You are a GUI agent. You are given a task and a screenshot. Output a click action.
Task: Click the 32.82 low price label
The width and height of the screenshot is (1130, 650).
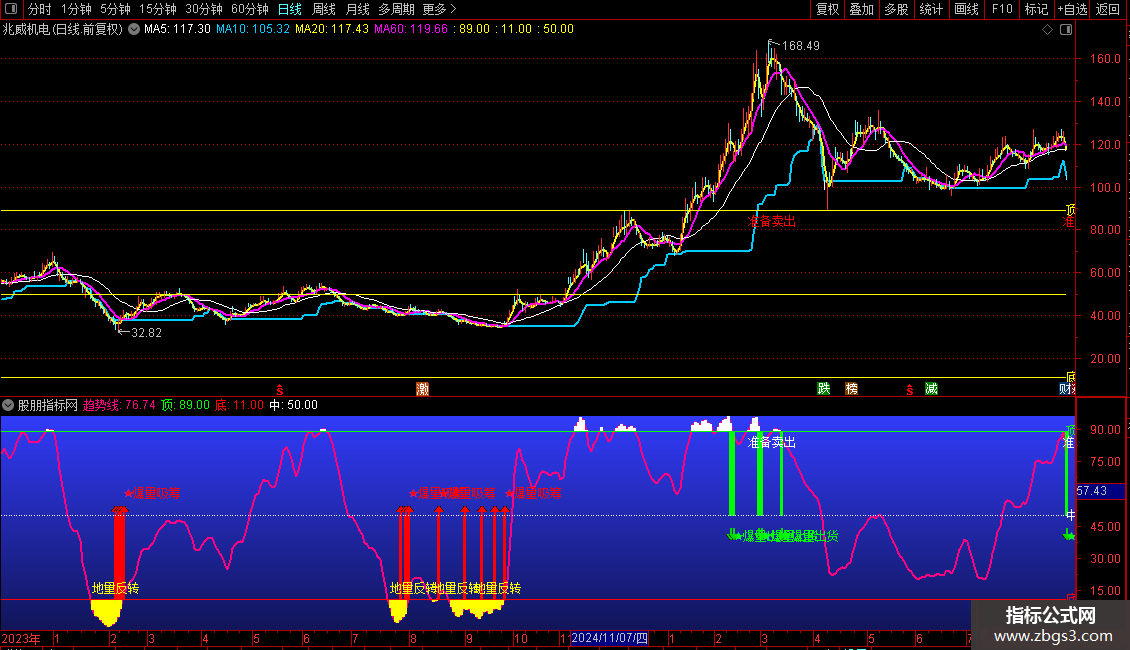coord(146,333)
